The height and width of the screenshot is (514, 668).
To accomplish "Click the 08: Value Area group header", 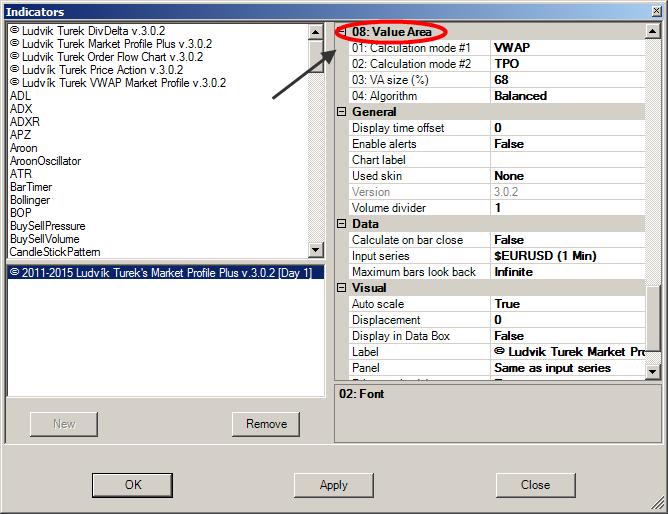I will (392, 32).
